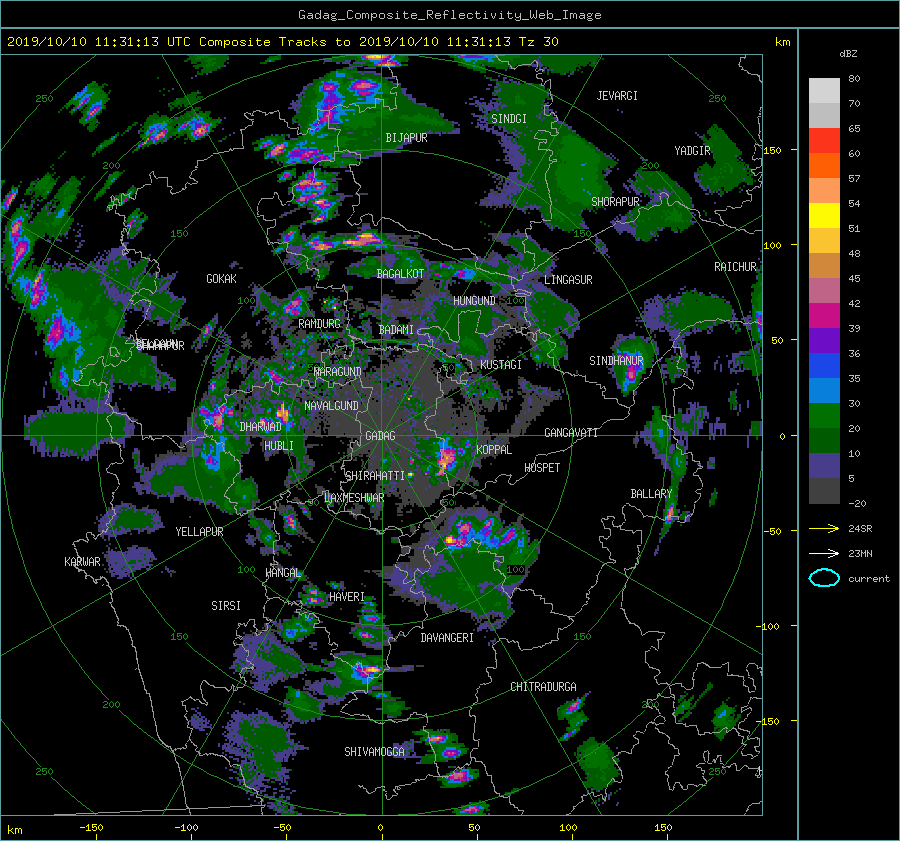Click the NAVALGUND label

[331, 406]
